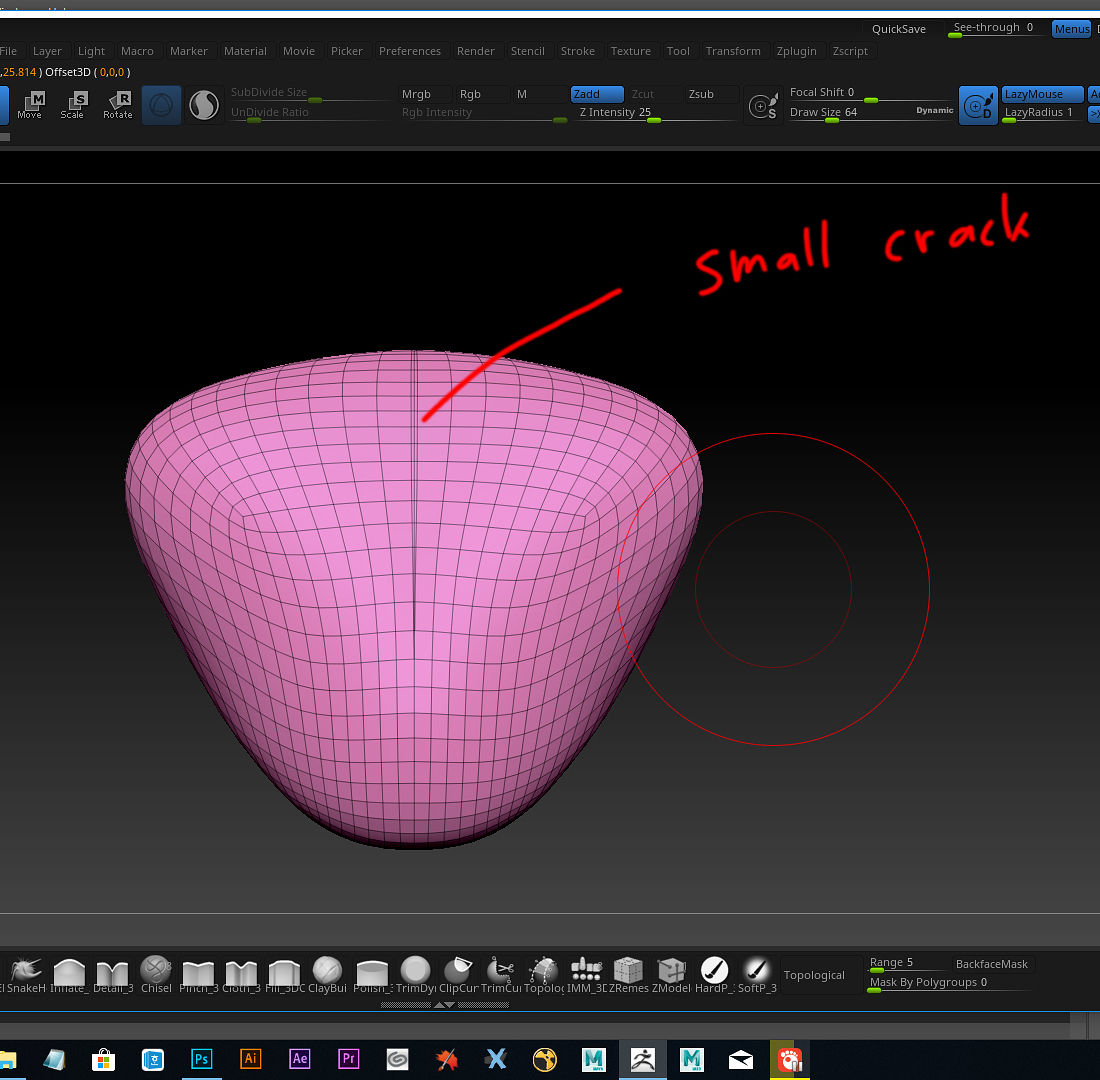1100x1080 pixels.
Task: Open Premiere Pro from the taskbar
Action: tap(349, 1058)
